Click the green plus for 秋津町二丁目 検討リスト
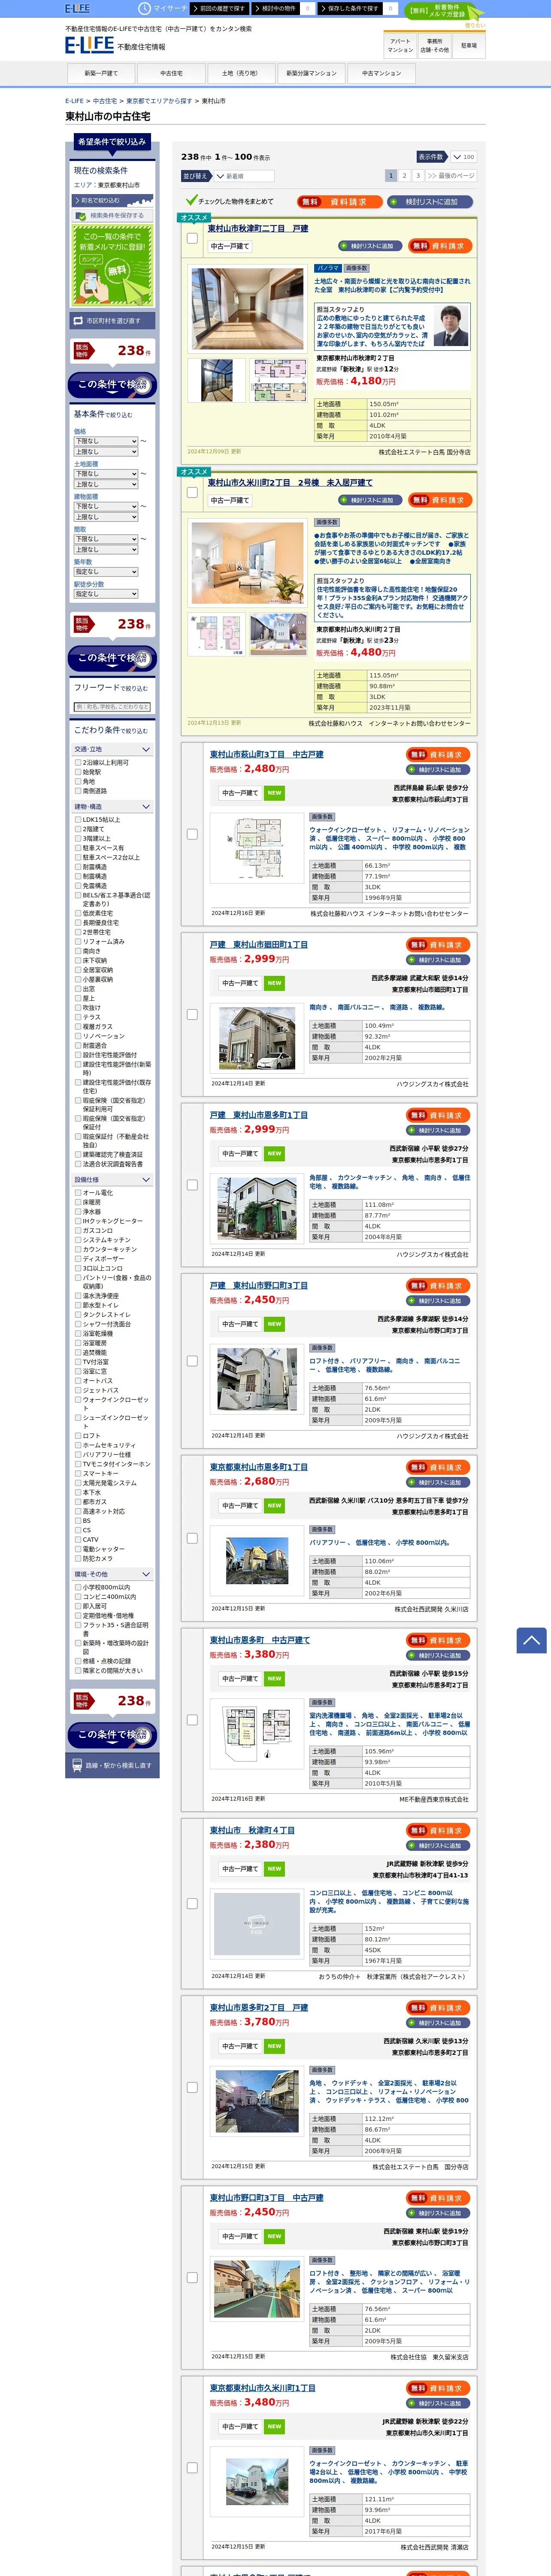 click(344, 246)
